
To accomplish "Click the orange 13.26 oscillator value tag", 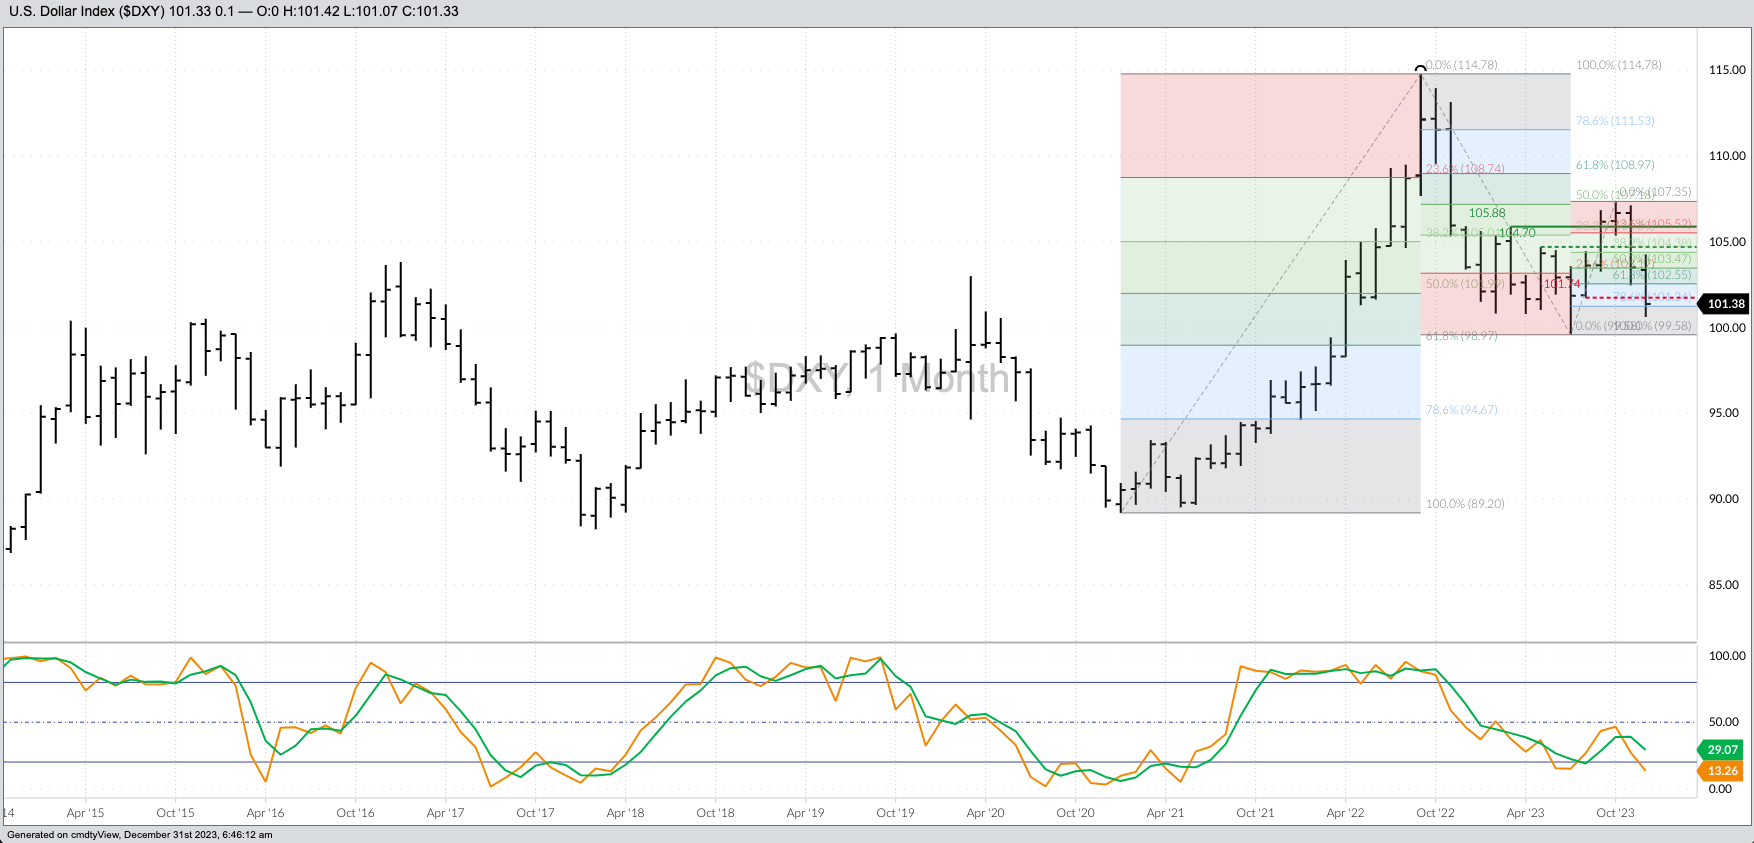I will point(1722,771).
